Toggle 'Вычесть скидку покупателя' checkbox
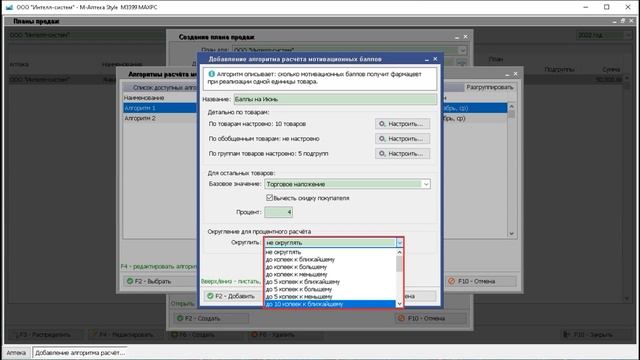This screenshot has height=360, width=640. pos(269,198)
